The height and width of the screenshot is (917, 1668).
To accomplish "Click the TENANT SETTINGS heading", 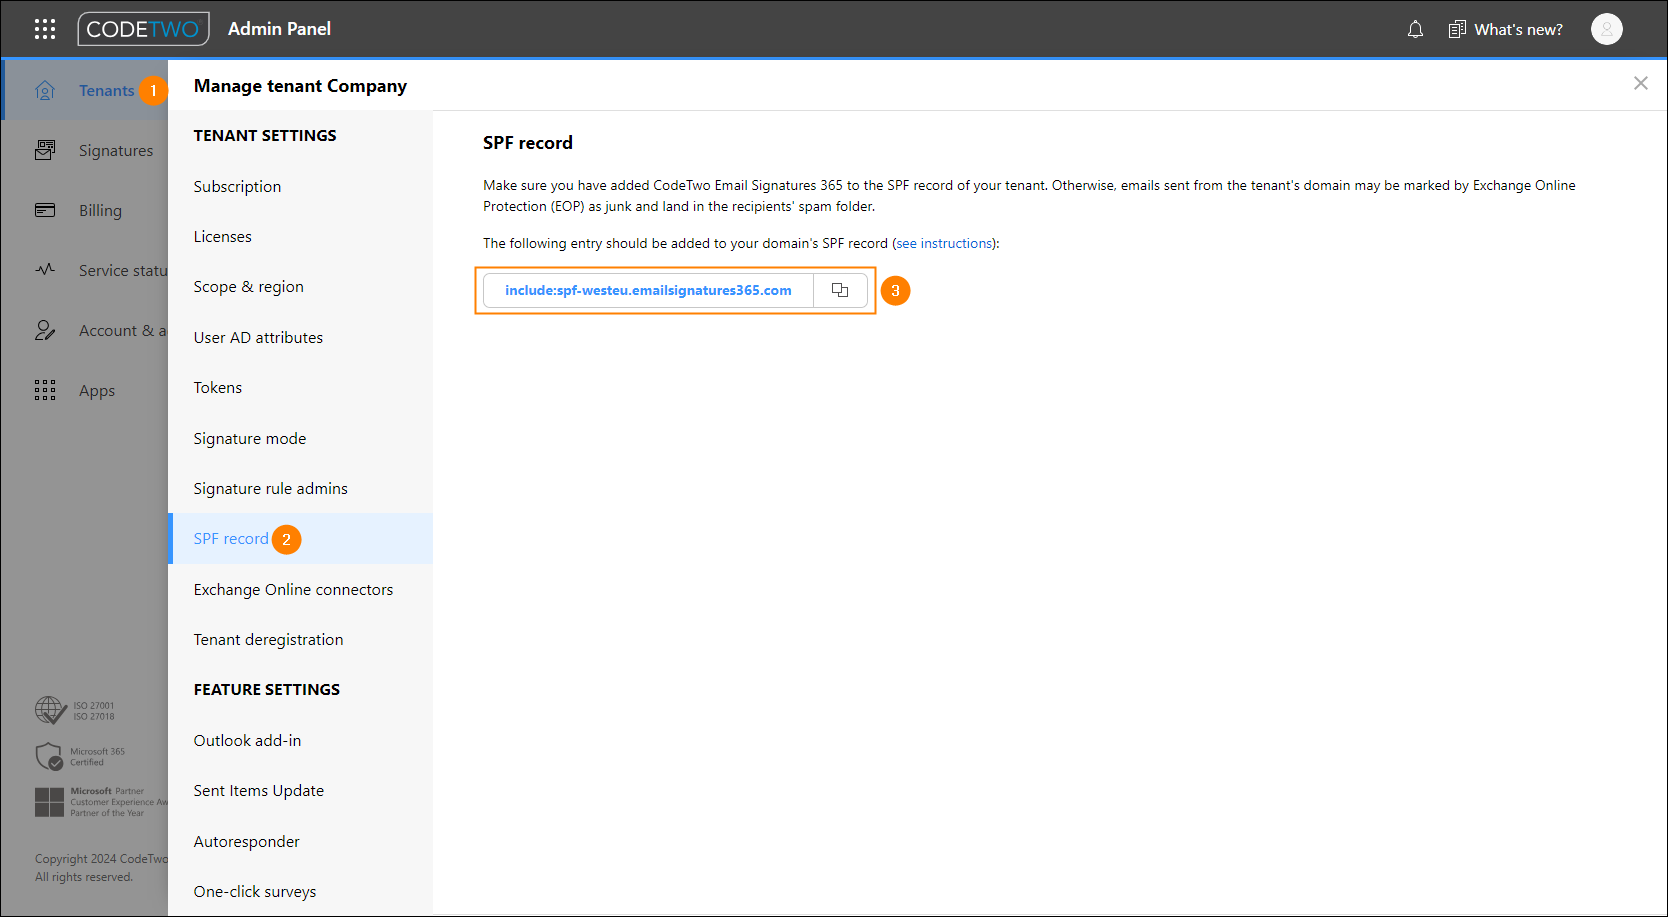I will tap(265, 135).
